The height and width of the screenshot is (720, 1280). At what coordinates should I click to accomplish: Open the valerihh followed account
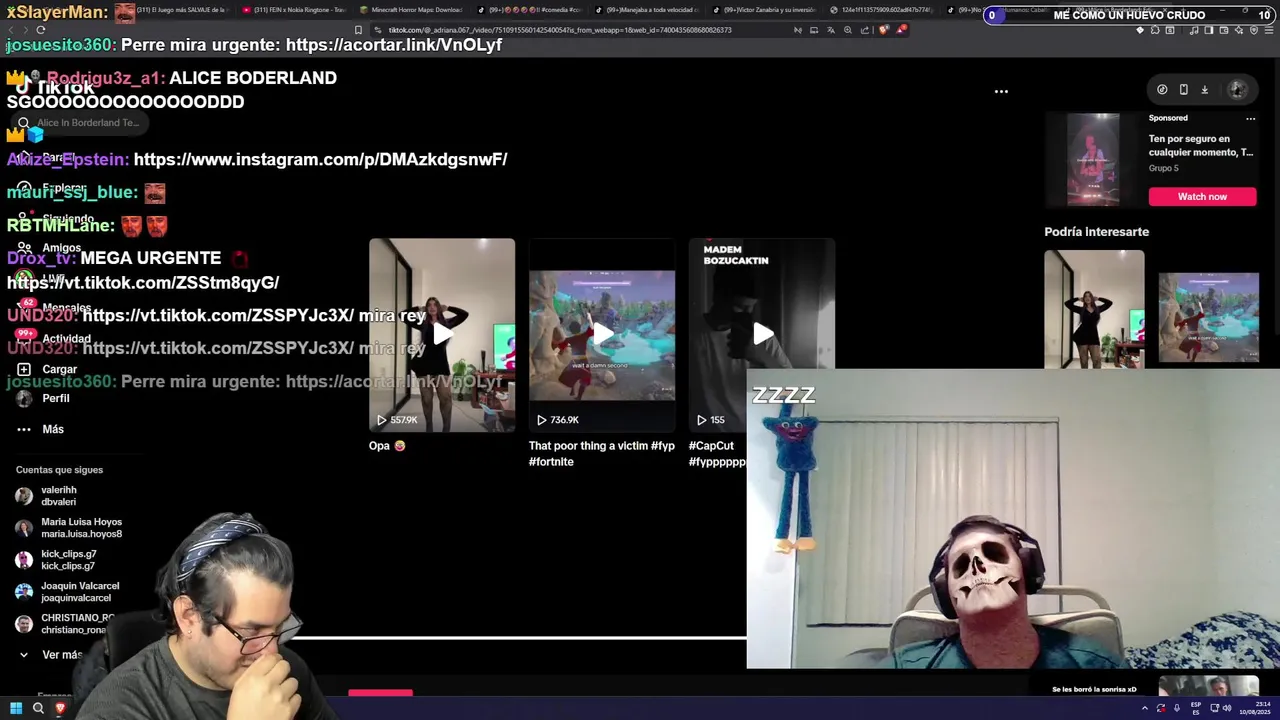[59, 496]
